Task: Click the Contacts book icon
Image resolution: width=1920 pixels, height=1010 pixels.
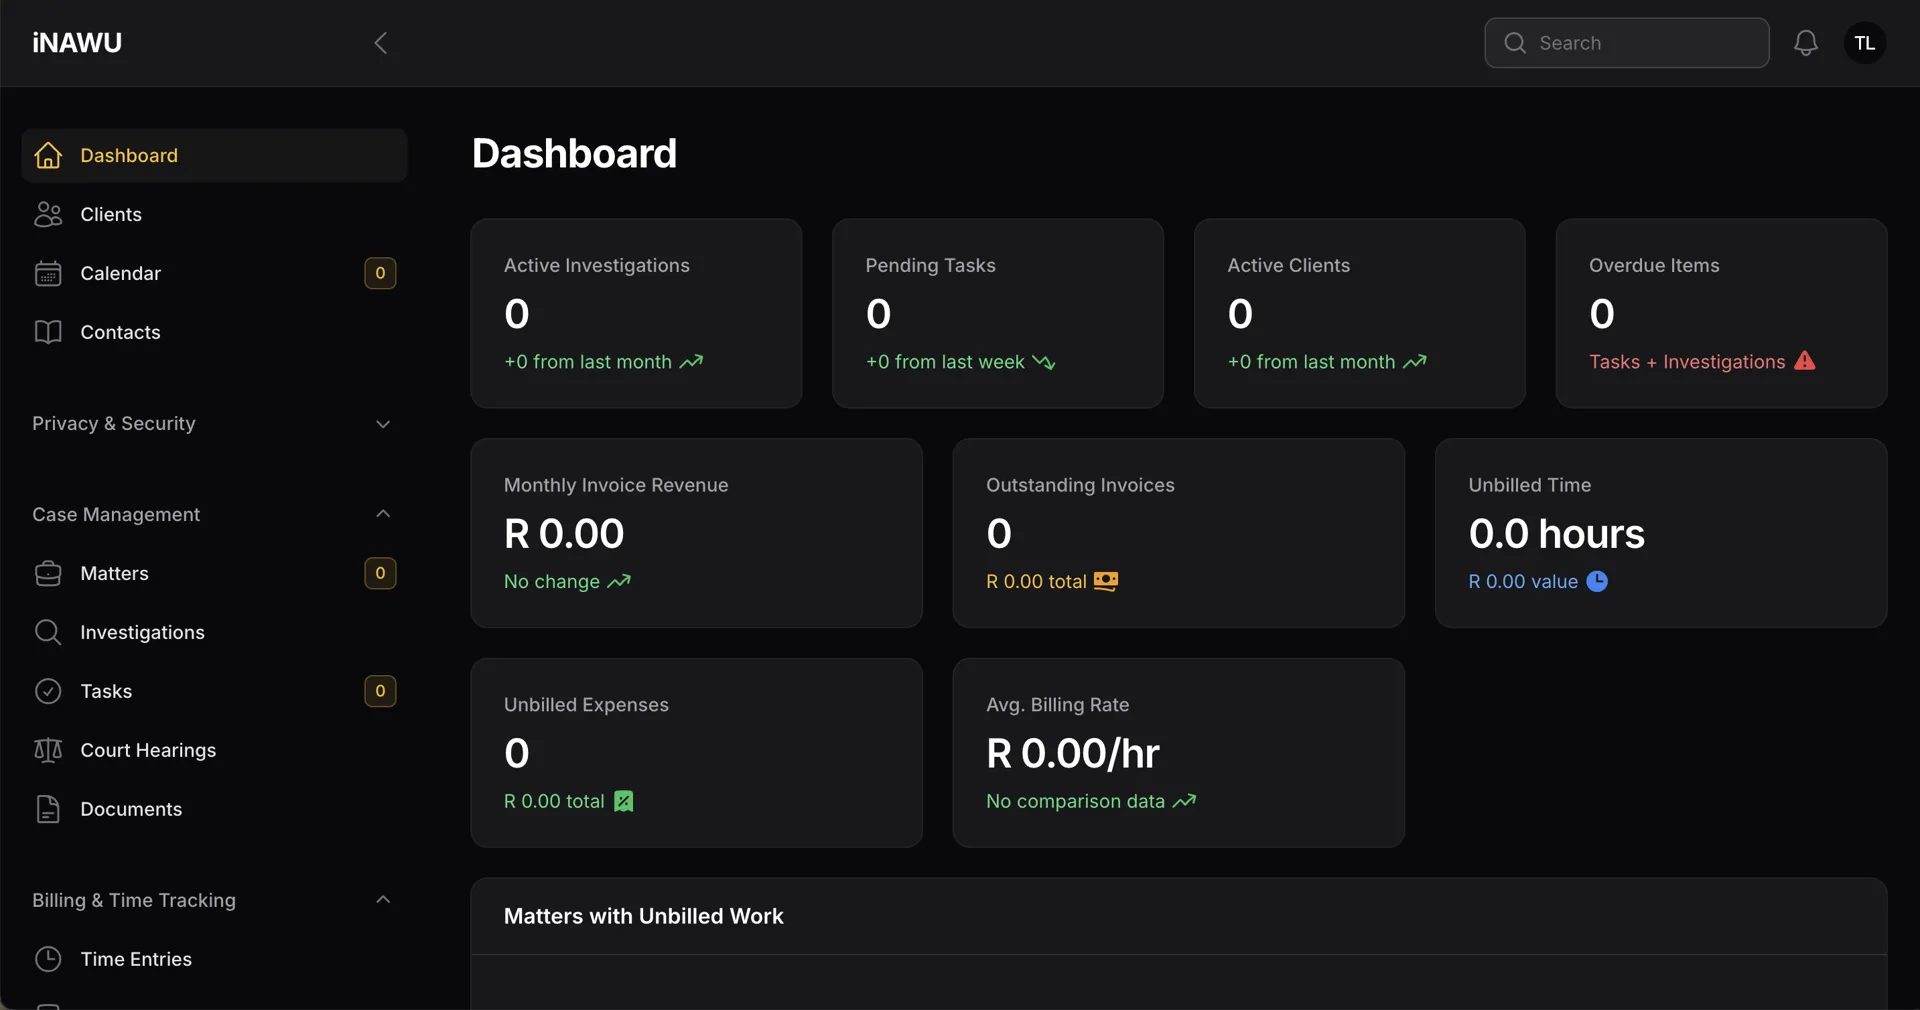Action: [48, 332]
